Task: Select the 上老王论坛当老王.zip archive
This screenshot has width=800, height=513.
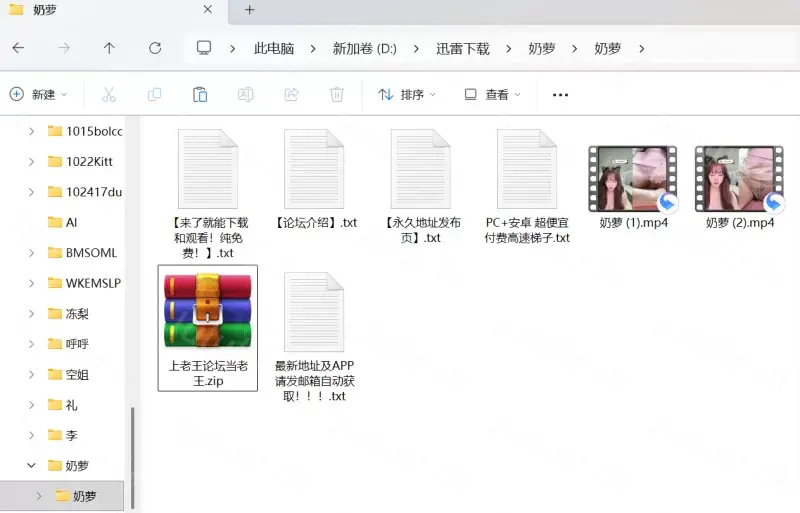Action: tap(208, 328)
